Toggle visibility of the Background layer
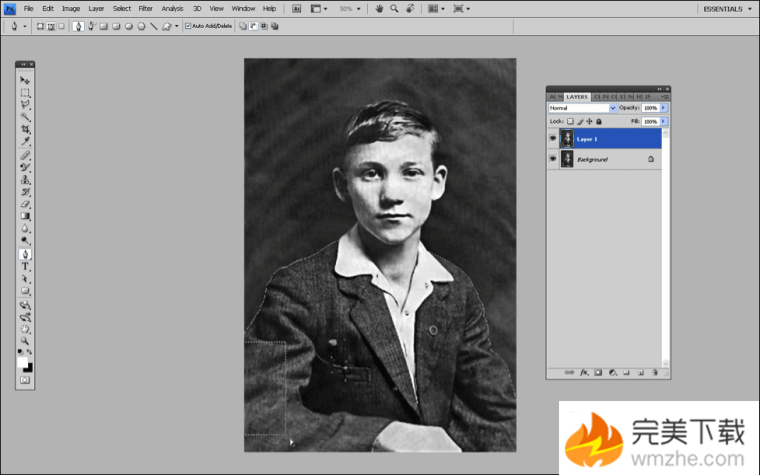The height and width of the screenshot is (475, 760). (552, 159)
